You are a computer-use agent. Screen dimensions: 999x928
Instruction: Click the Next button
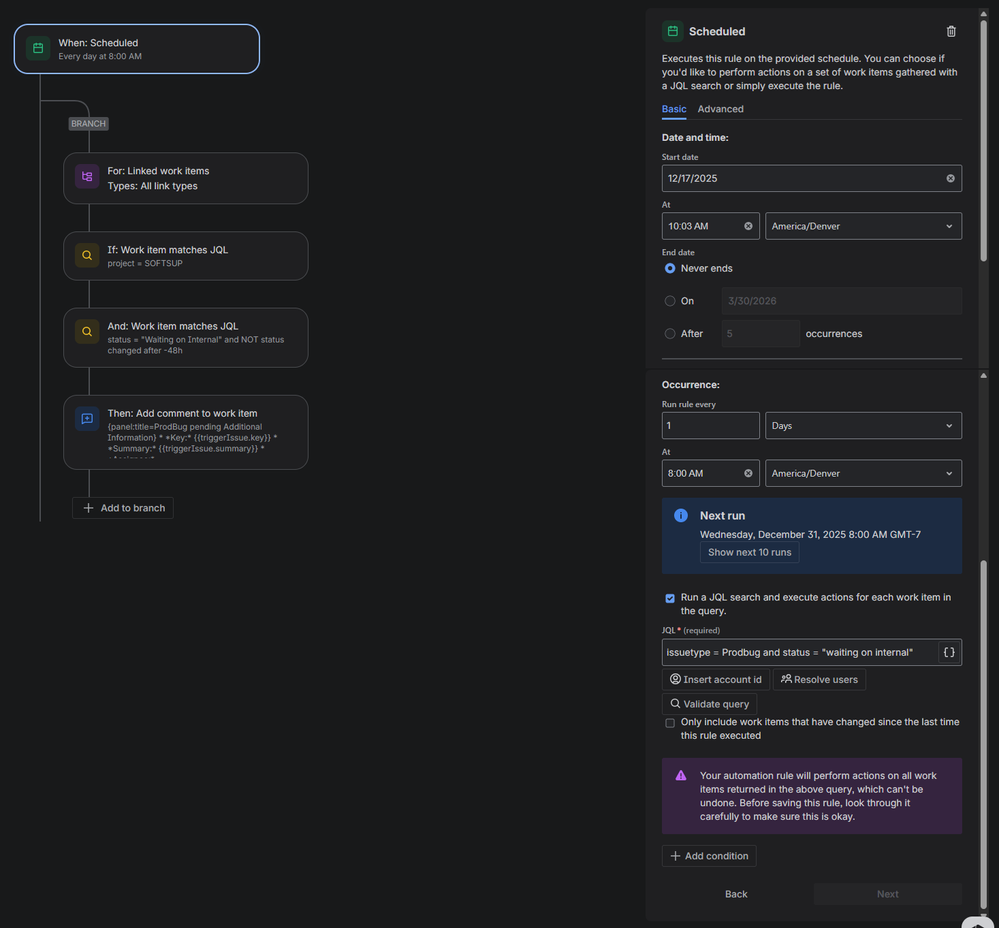point(888,894)
